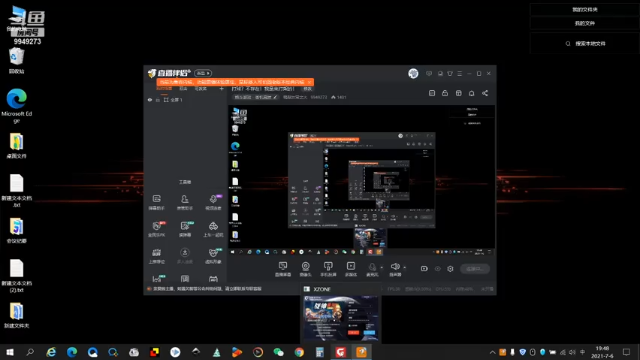Image resolution: width=640 pixels, height=360 pixels.
Task: Open the phone screen casting source
Action: [x=328, y=269]
